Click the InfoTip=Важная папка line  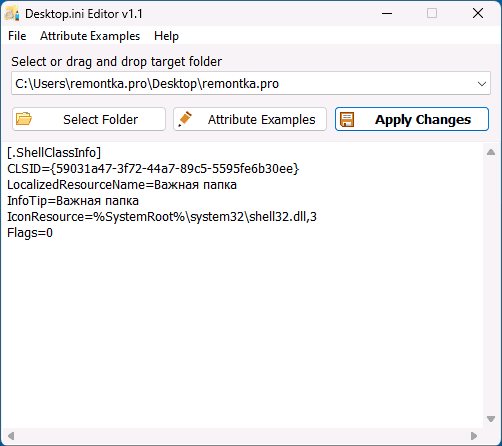tap(73, 201)
